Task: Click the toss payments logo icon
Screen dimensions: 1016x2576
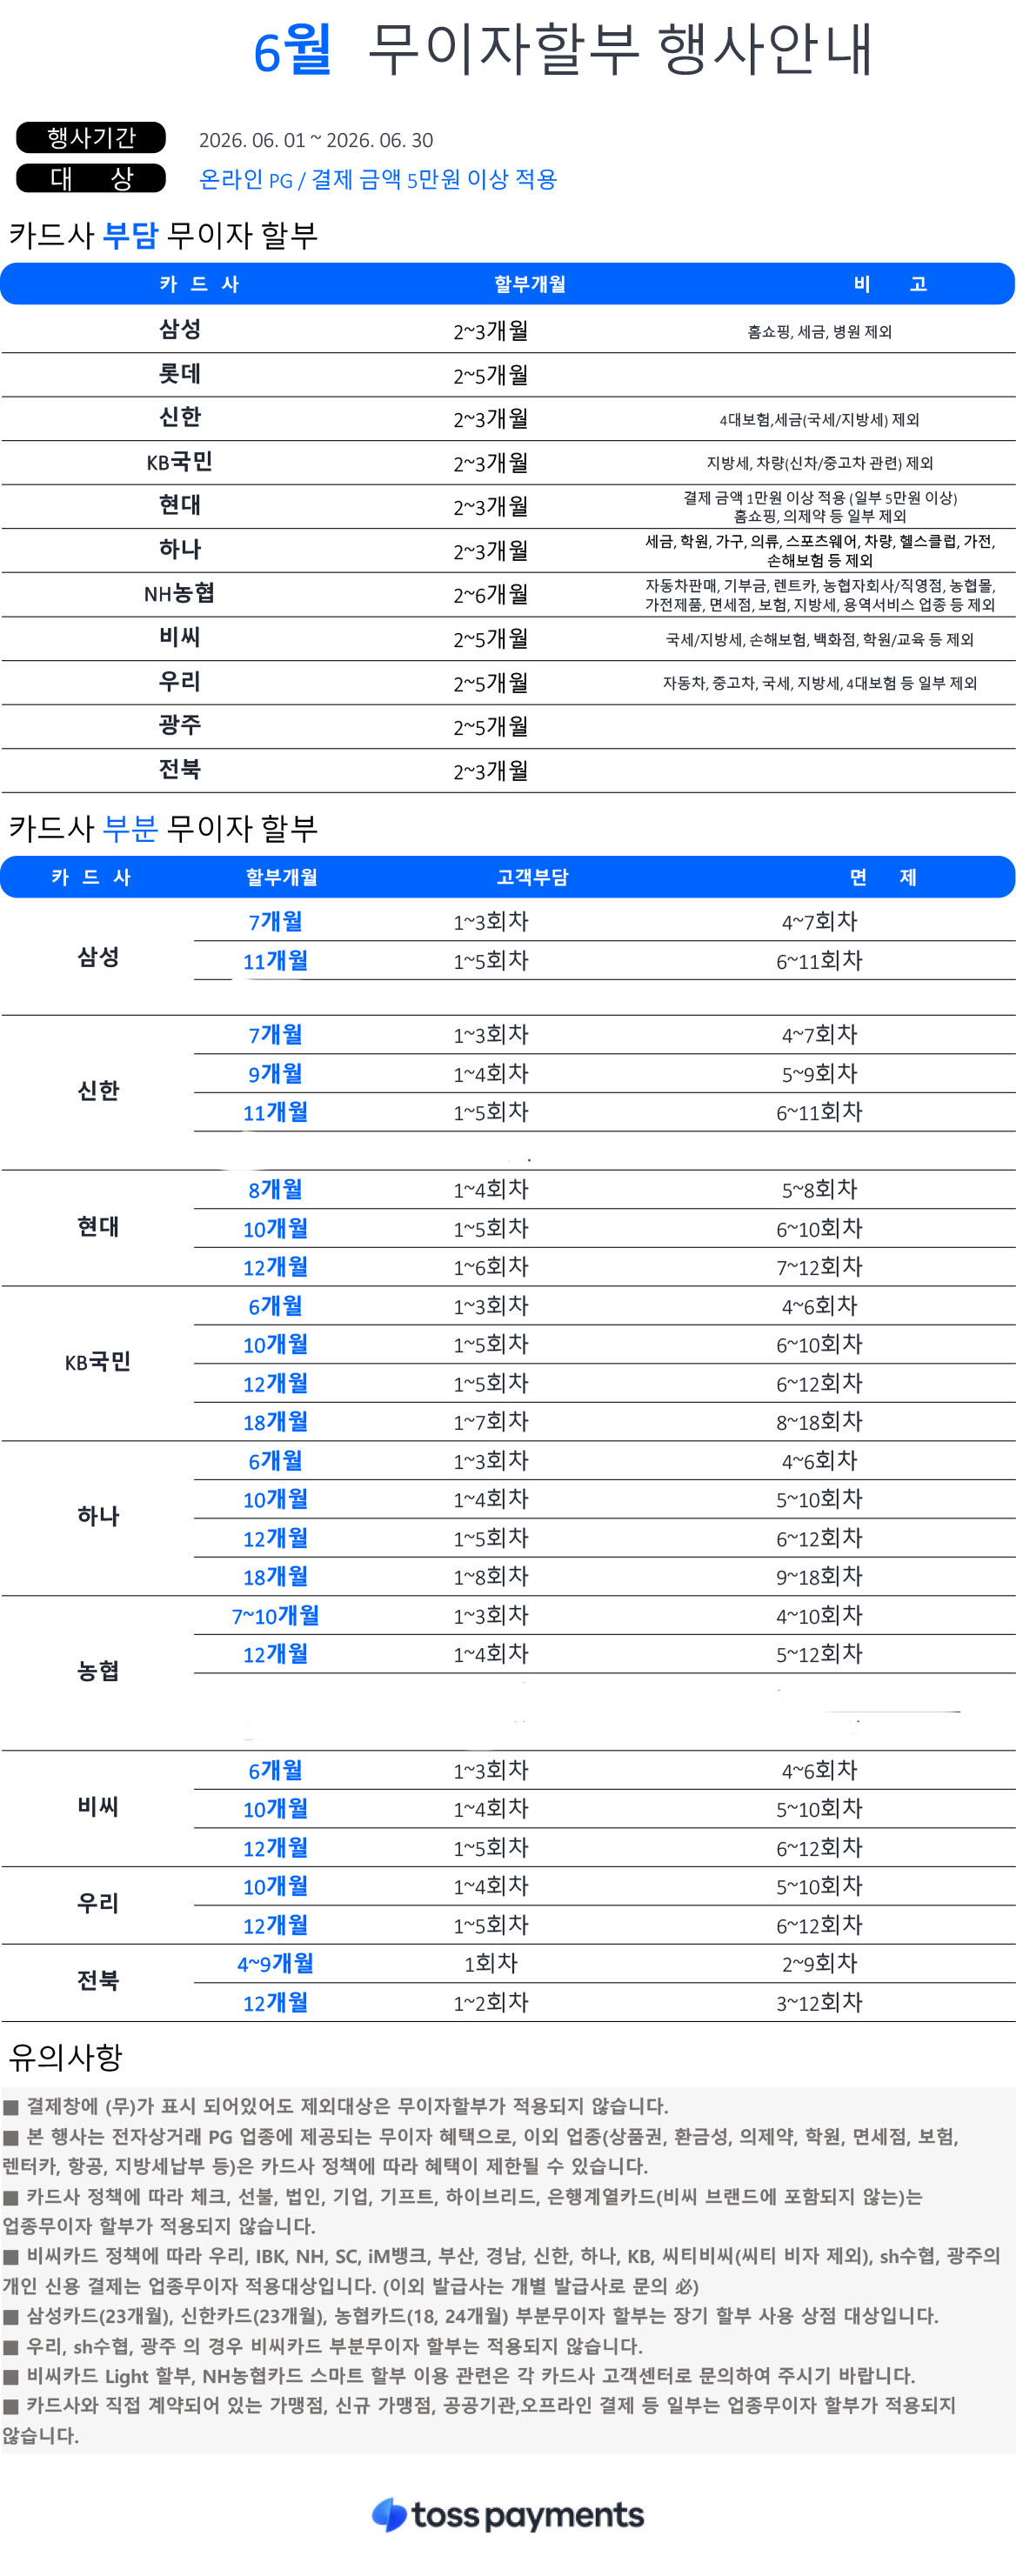Action: tap(389, 2514)
